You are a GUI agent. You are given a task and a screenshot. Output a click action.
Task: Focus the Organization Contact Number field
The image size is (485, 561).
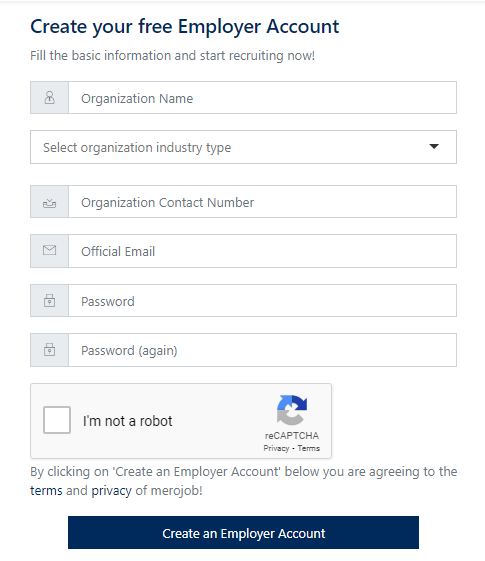click(x=262, y=201)
